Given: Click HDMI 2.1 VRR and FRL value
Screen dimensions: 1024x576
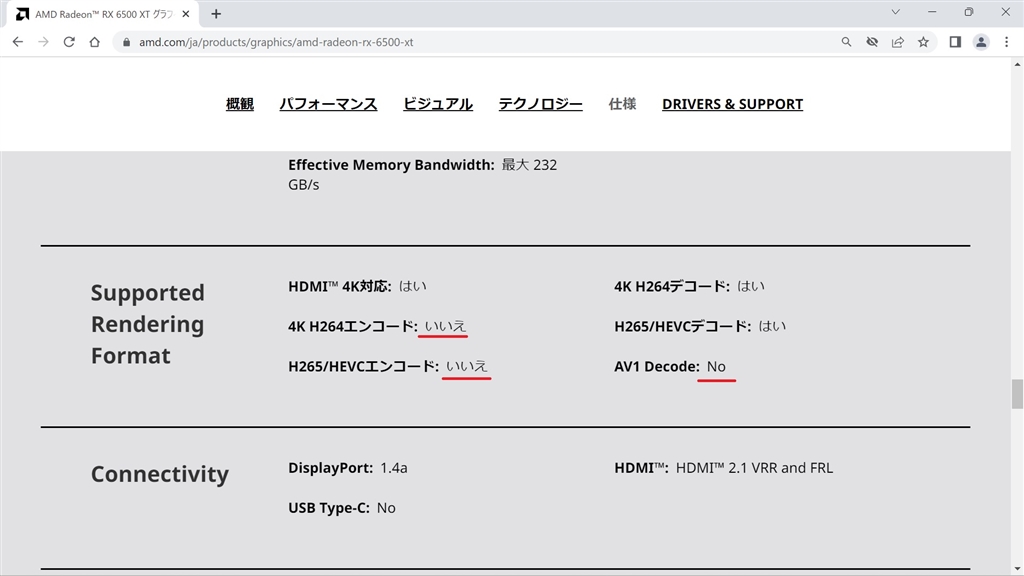Looking at the screenshot, I should pos(754,468).
